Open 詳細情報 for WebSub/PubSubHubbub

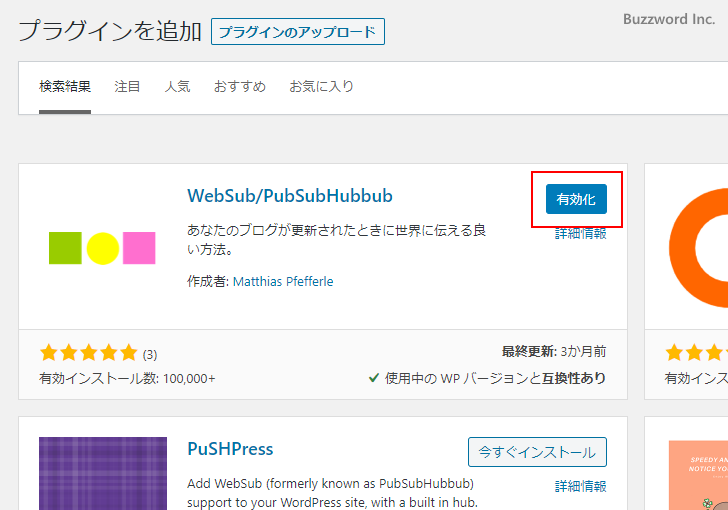(x=581, y=234)
